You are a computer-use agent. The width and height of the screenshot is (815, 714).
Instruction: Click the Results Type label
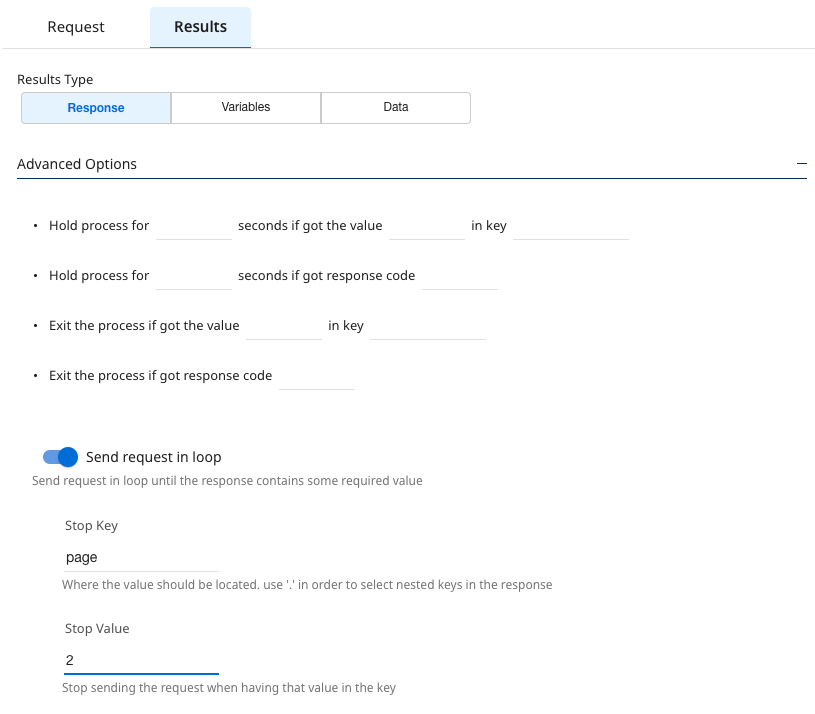(x=55, y=79)
